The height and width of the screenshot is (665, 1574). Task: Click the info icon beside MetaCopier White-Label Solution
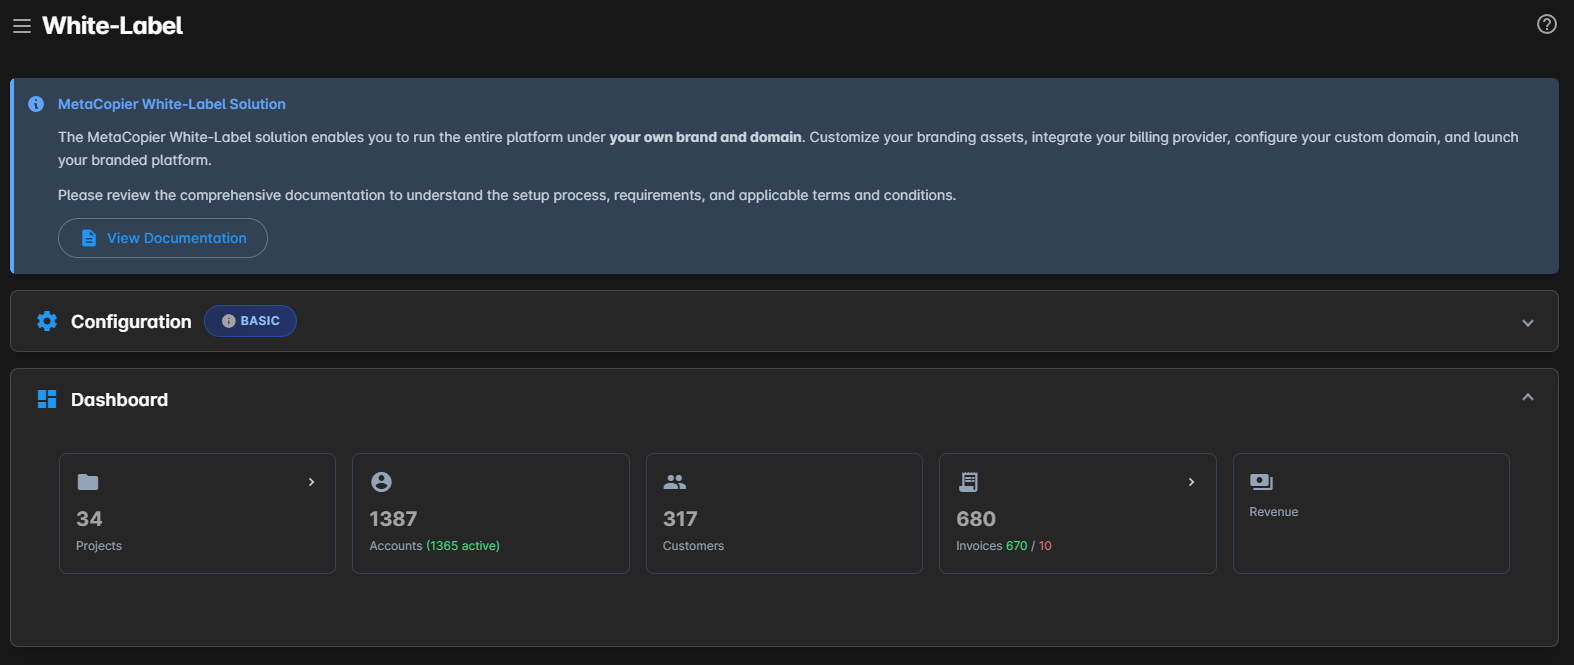(36, 104)
